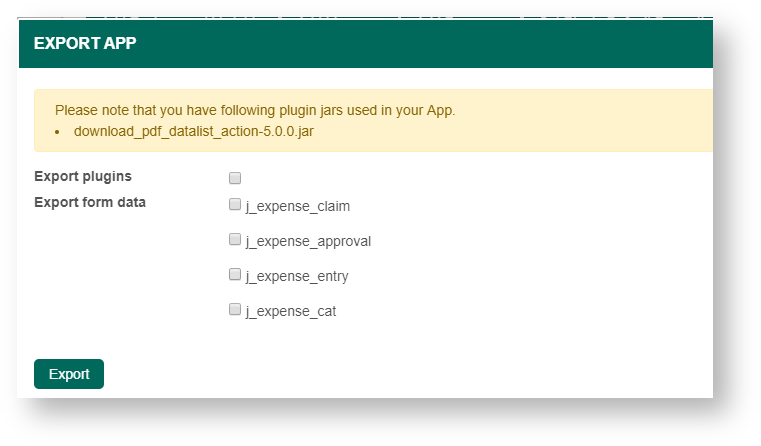Click the j_expense_claim label text
The width and height of the screenshot is (761, 446).
coord(297,206)
